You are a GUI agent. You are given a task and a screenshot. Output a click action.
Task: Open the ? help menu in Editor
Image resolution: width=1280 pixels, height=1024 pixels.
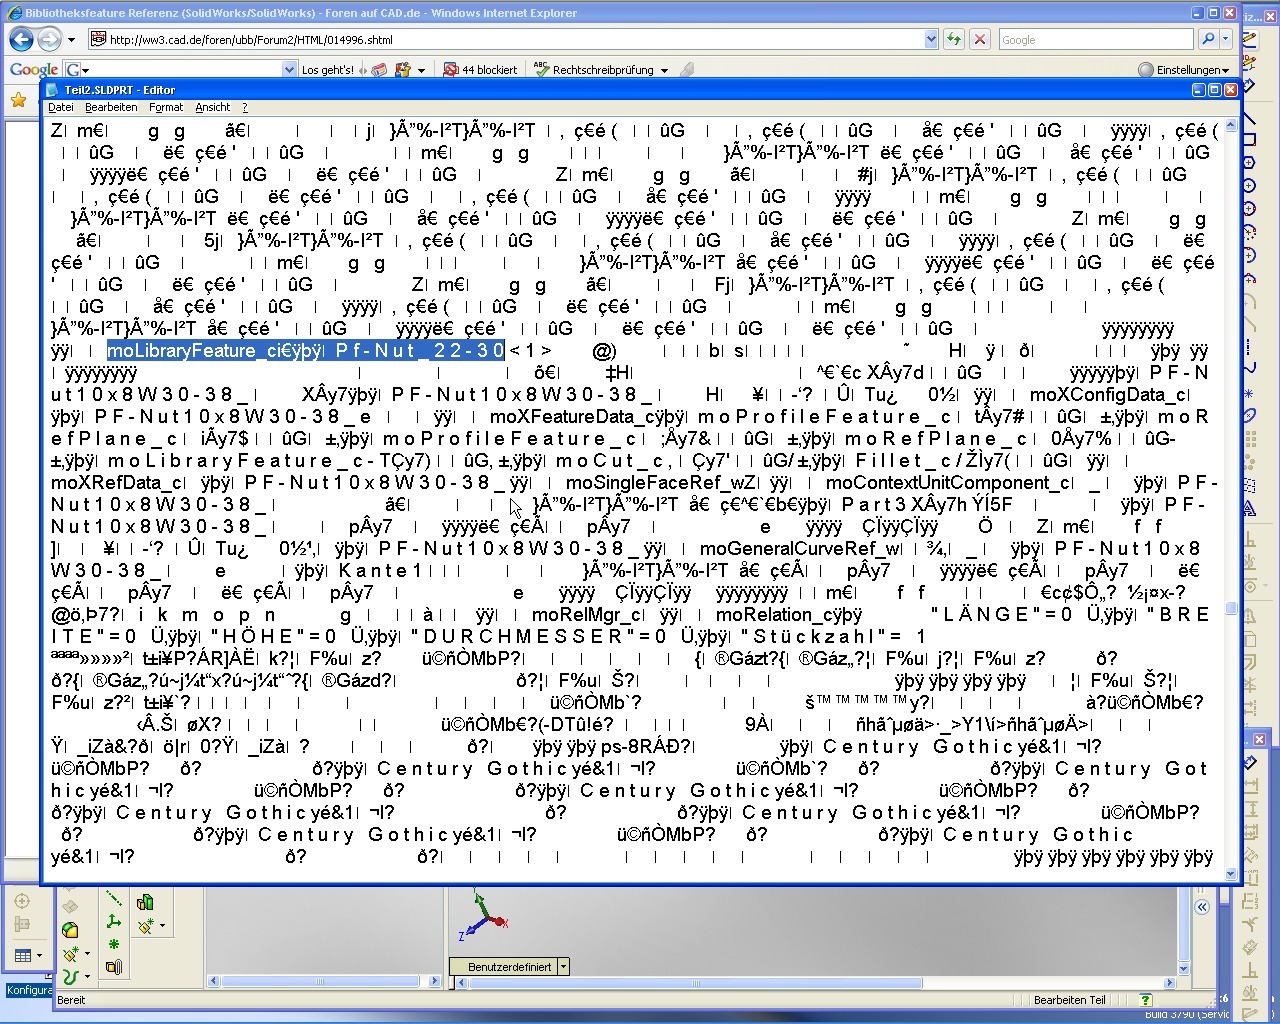(244, 107)
